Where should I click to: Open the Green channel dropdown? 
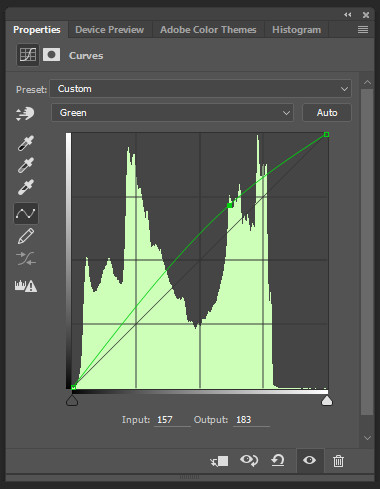(x=172, y=113)
